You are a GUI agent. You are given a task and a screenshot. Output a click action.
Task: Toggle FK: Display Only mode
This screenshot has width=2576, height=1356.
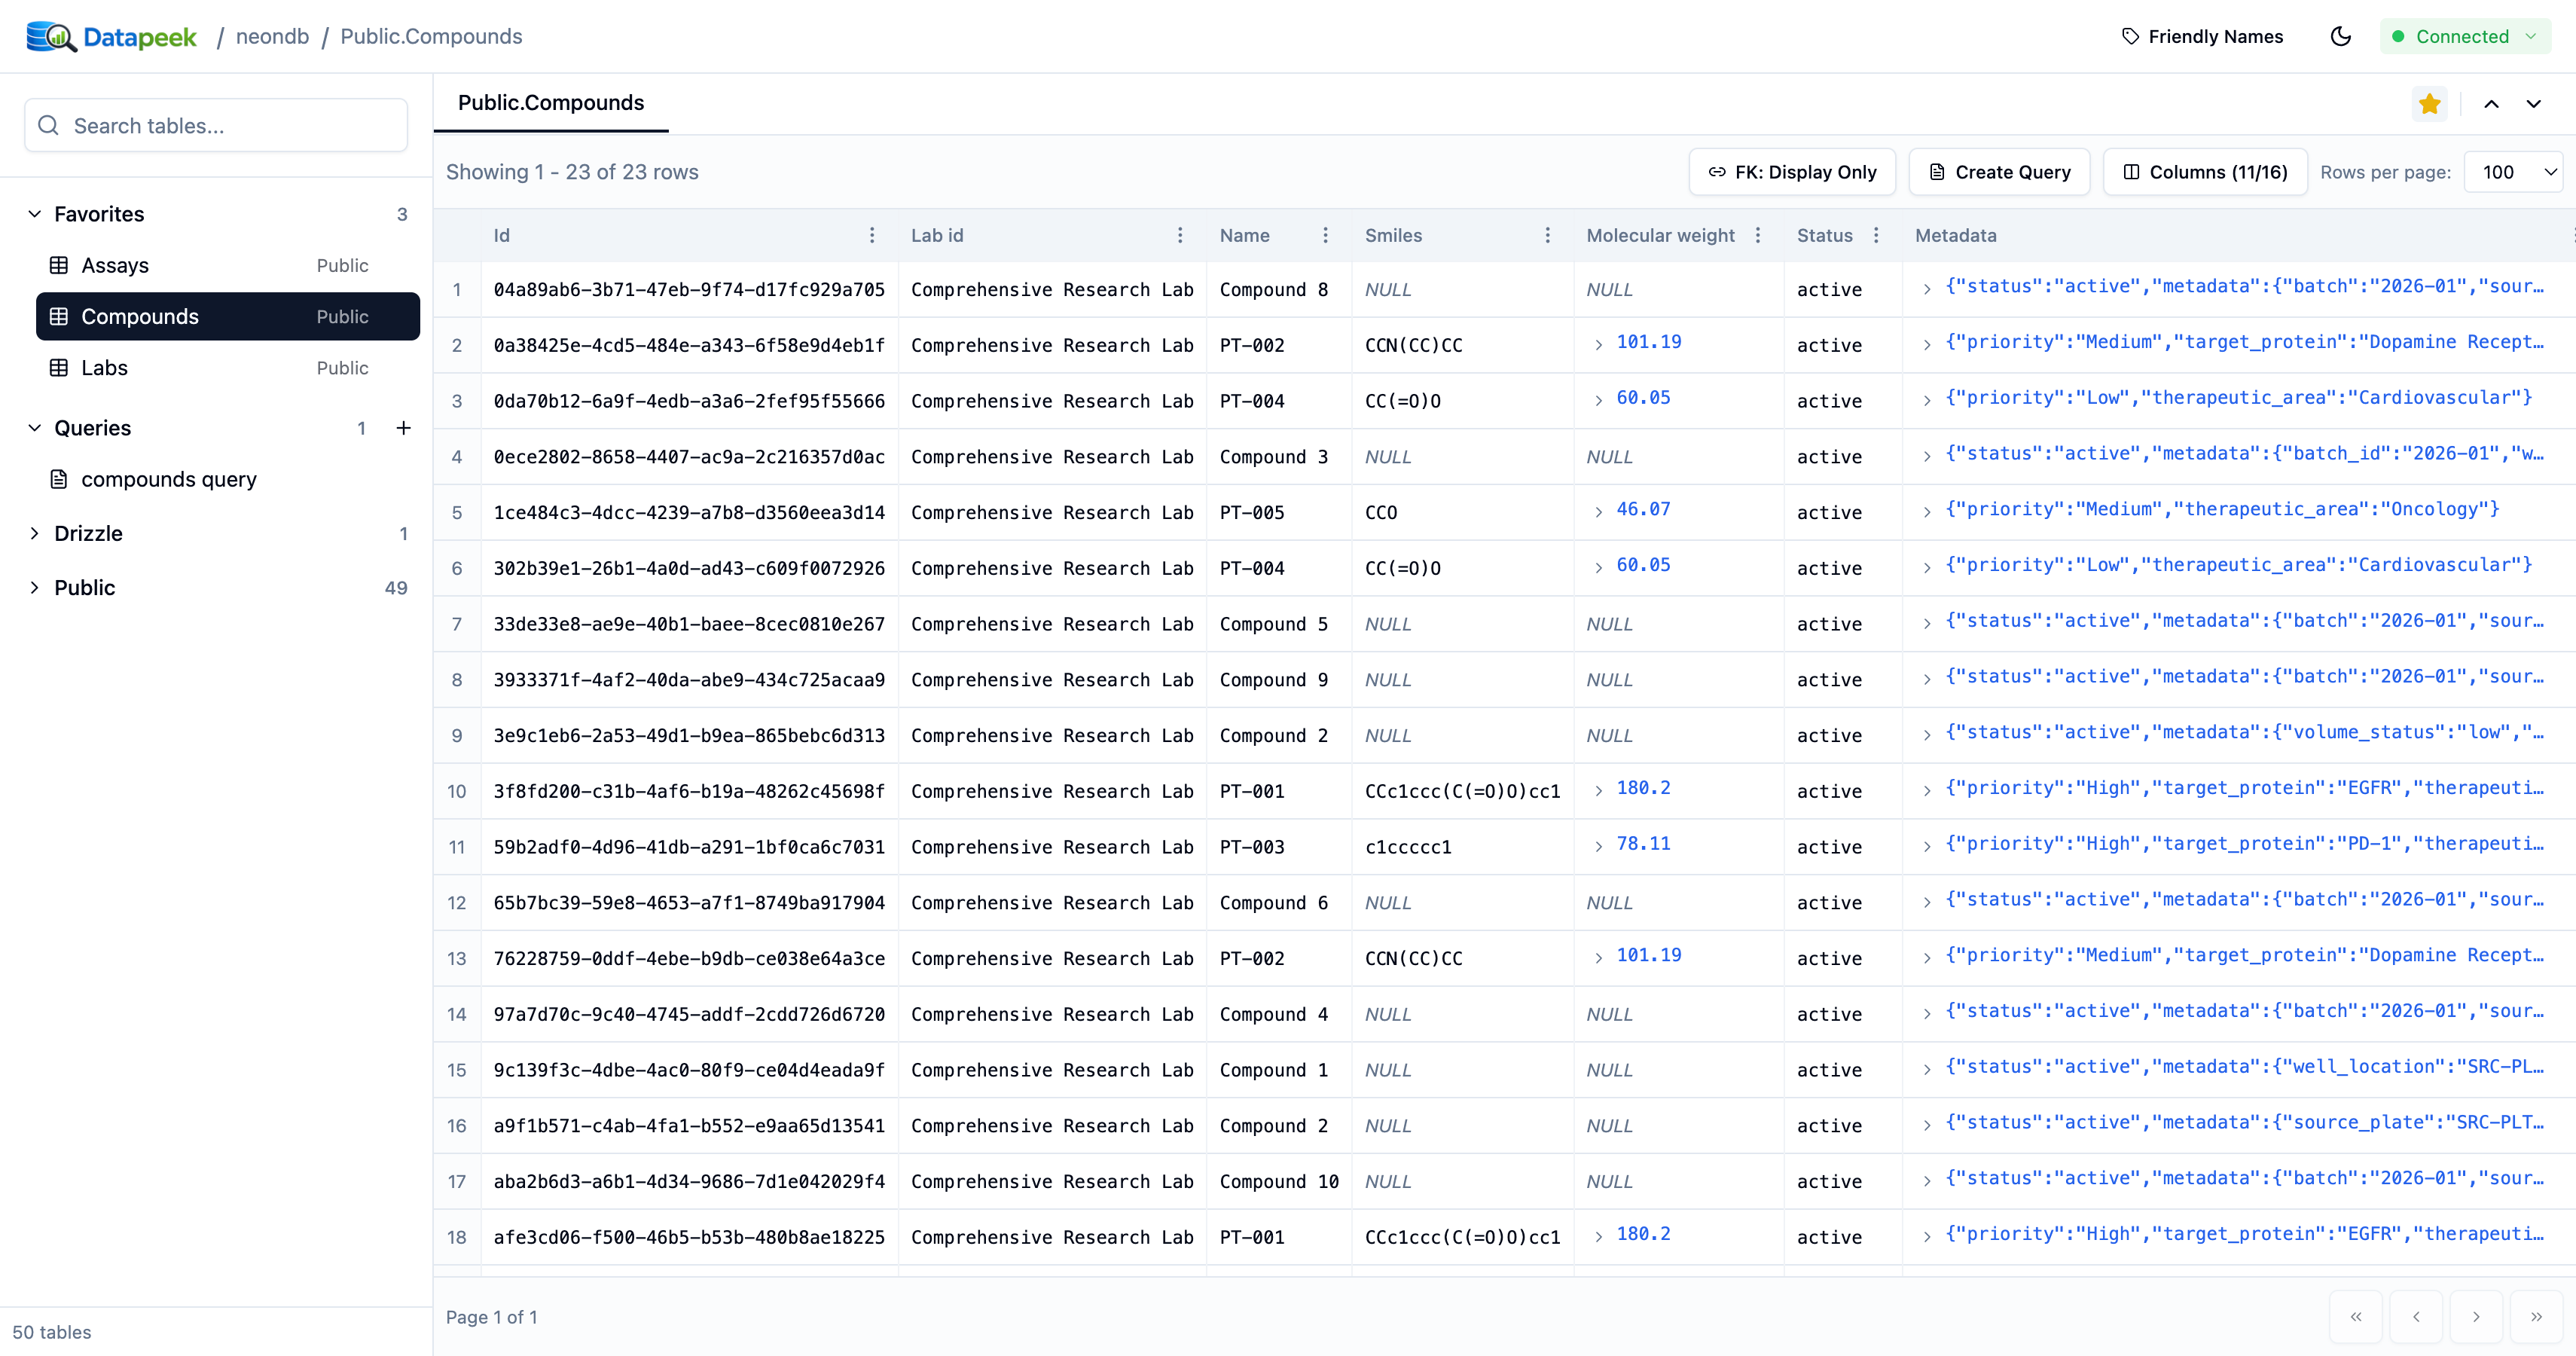pos(1792,172)
